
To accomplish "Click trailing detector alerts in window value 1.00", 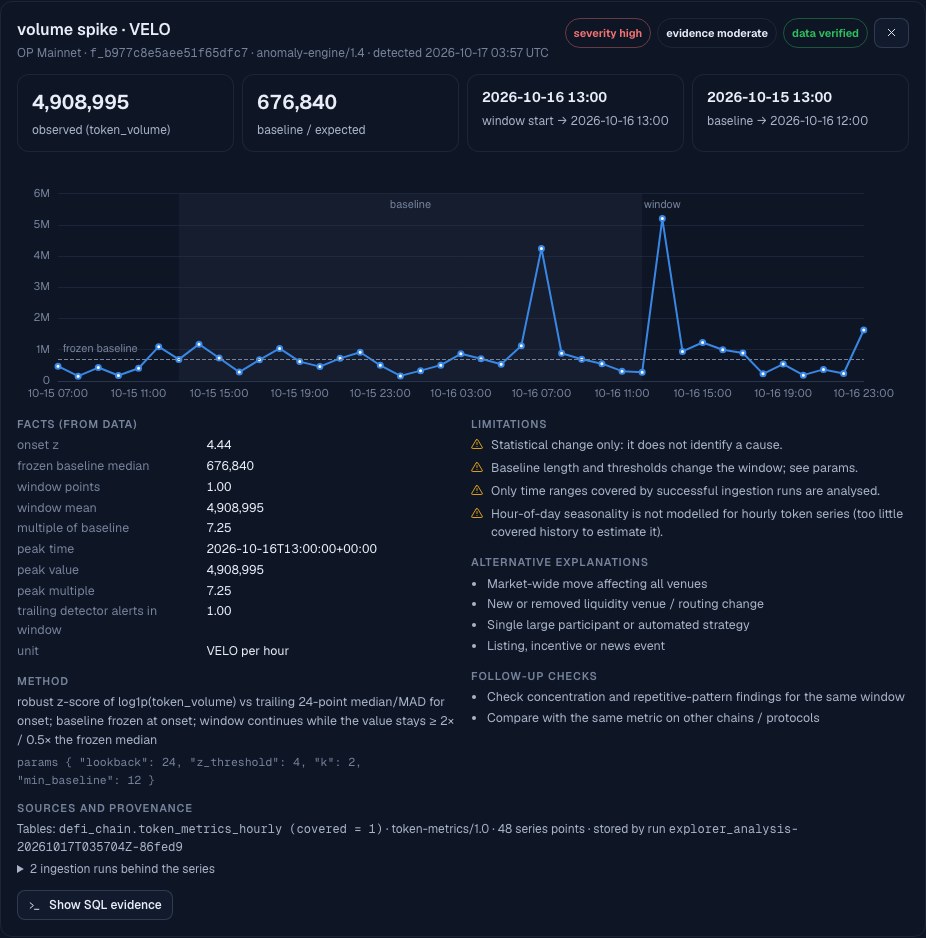I will [219, 611].
